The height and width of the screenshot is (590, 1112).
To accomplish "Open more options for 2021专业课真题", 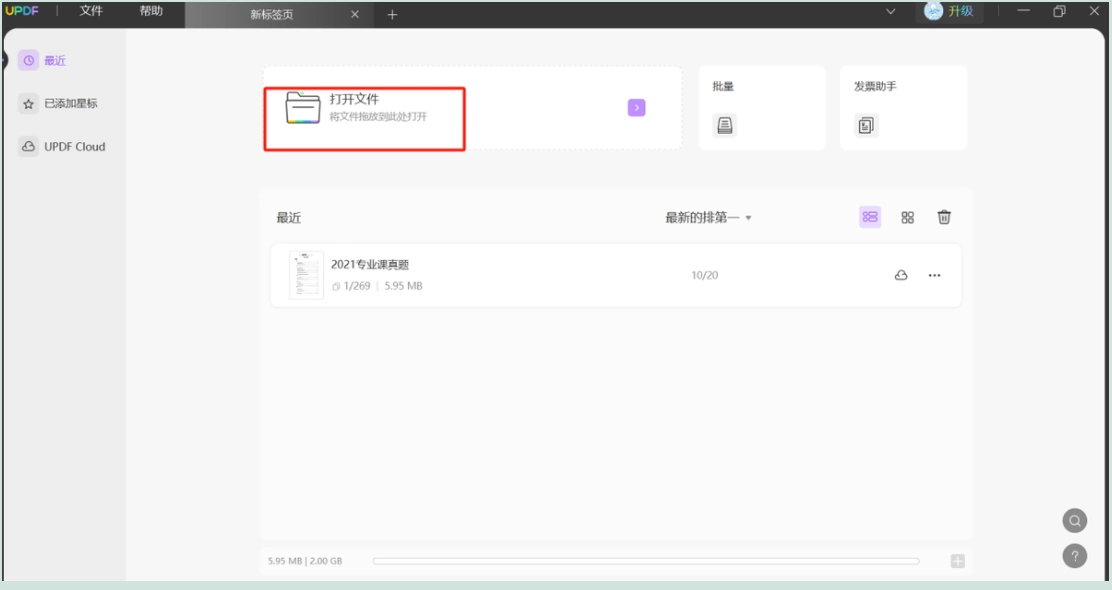I will (x=934, y=275).
